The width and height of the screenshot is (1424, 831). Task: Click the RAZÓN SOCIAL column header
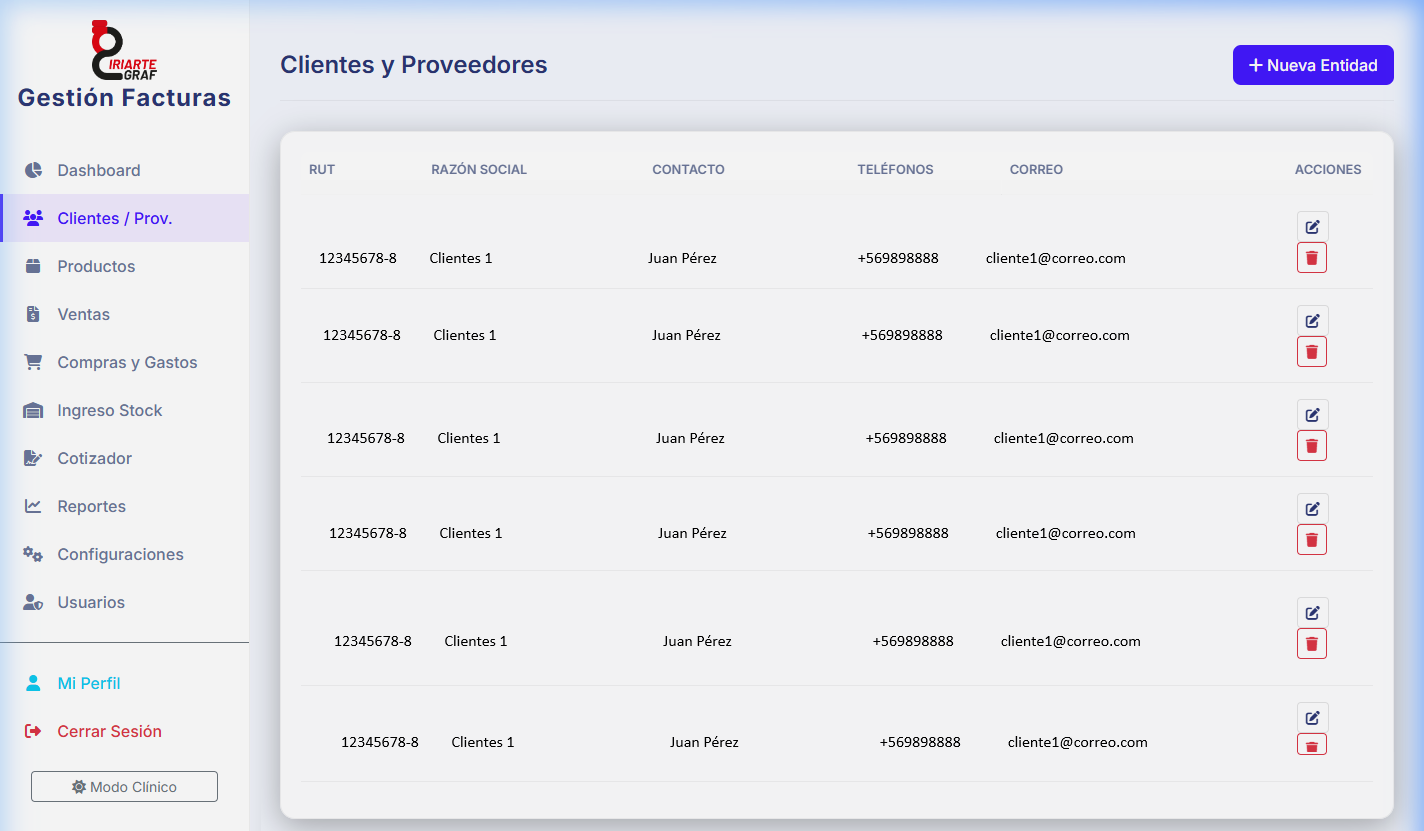click(x=479, y=169)
